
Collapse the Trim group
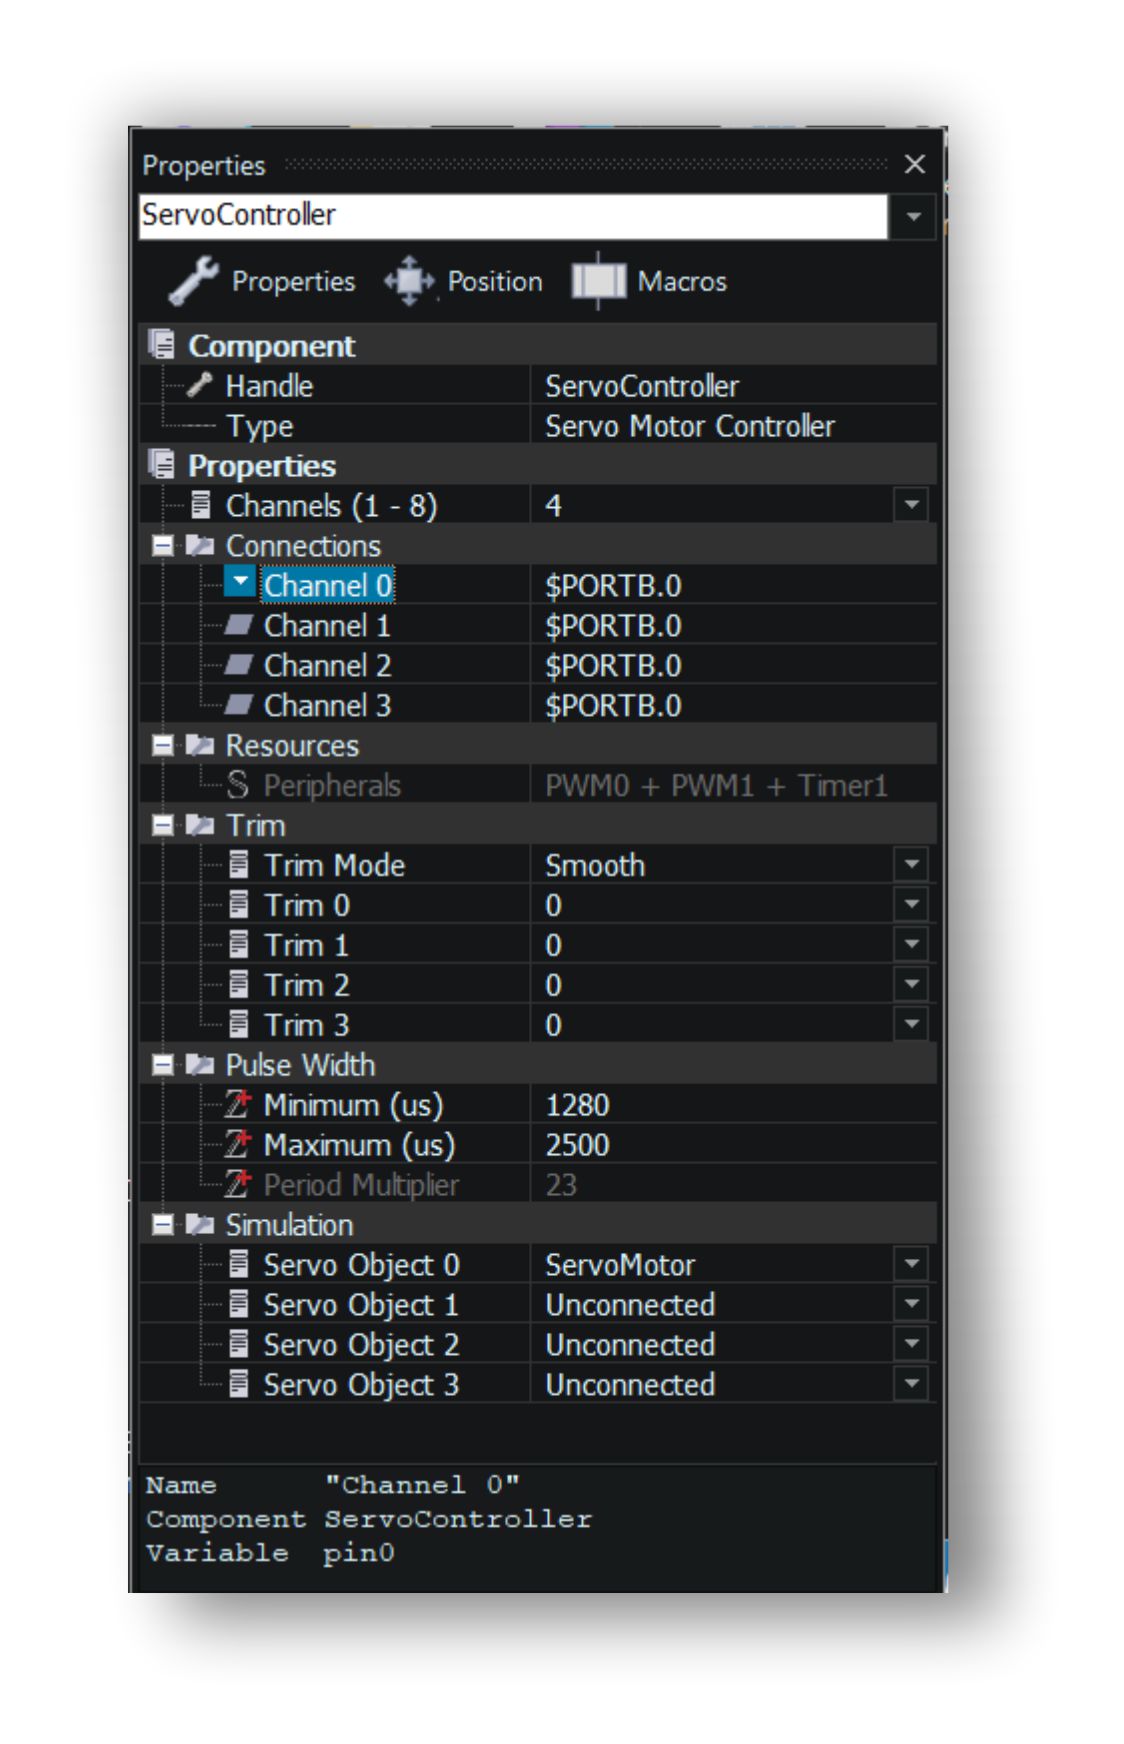(162, 825)
